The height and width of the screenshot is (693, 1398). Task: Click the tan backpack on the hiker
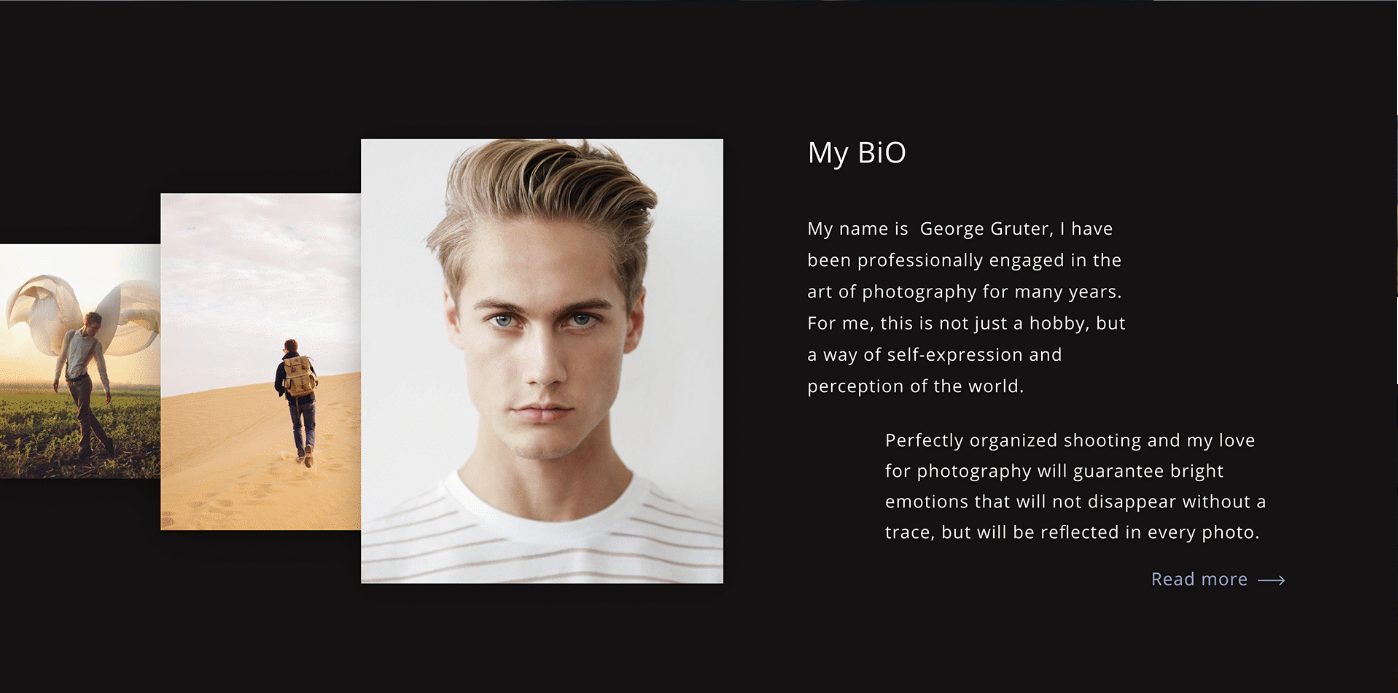tap(299, 376)
